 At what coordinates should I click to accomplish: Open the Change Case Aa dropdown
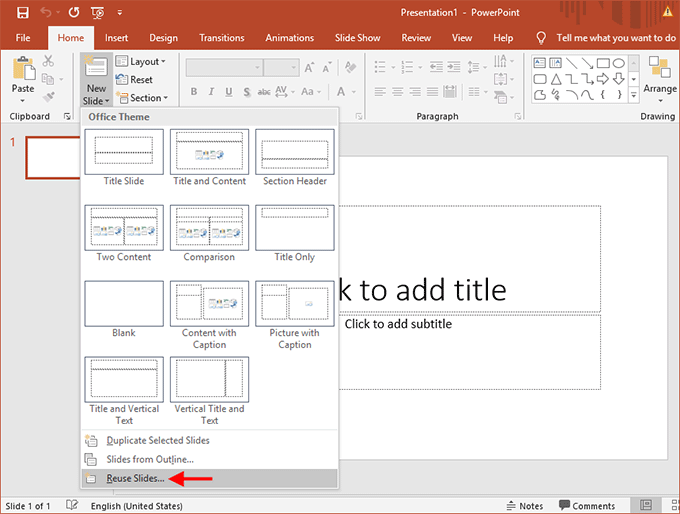pyautogui.click(x=311, y=92)
